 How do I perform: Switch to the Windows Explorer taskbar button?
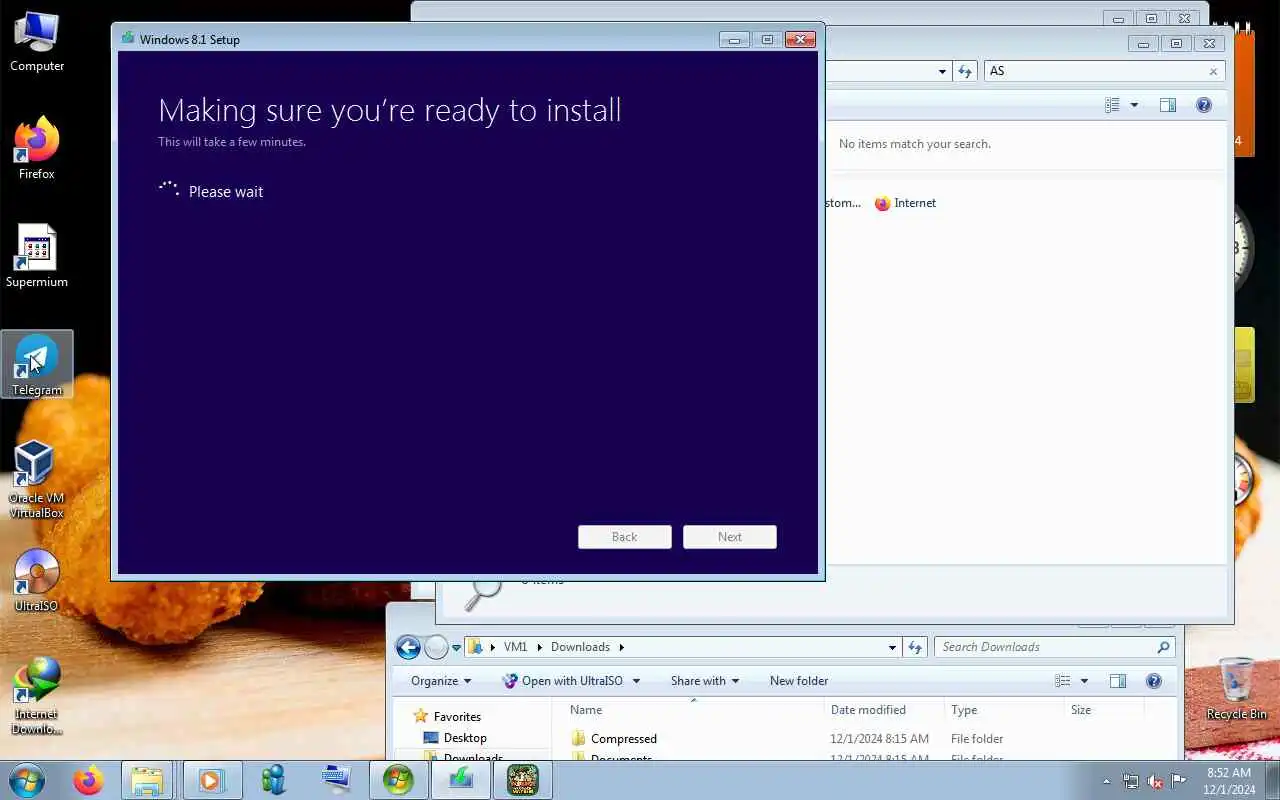(x=147, y=780)
